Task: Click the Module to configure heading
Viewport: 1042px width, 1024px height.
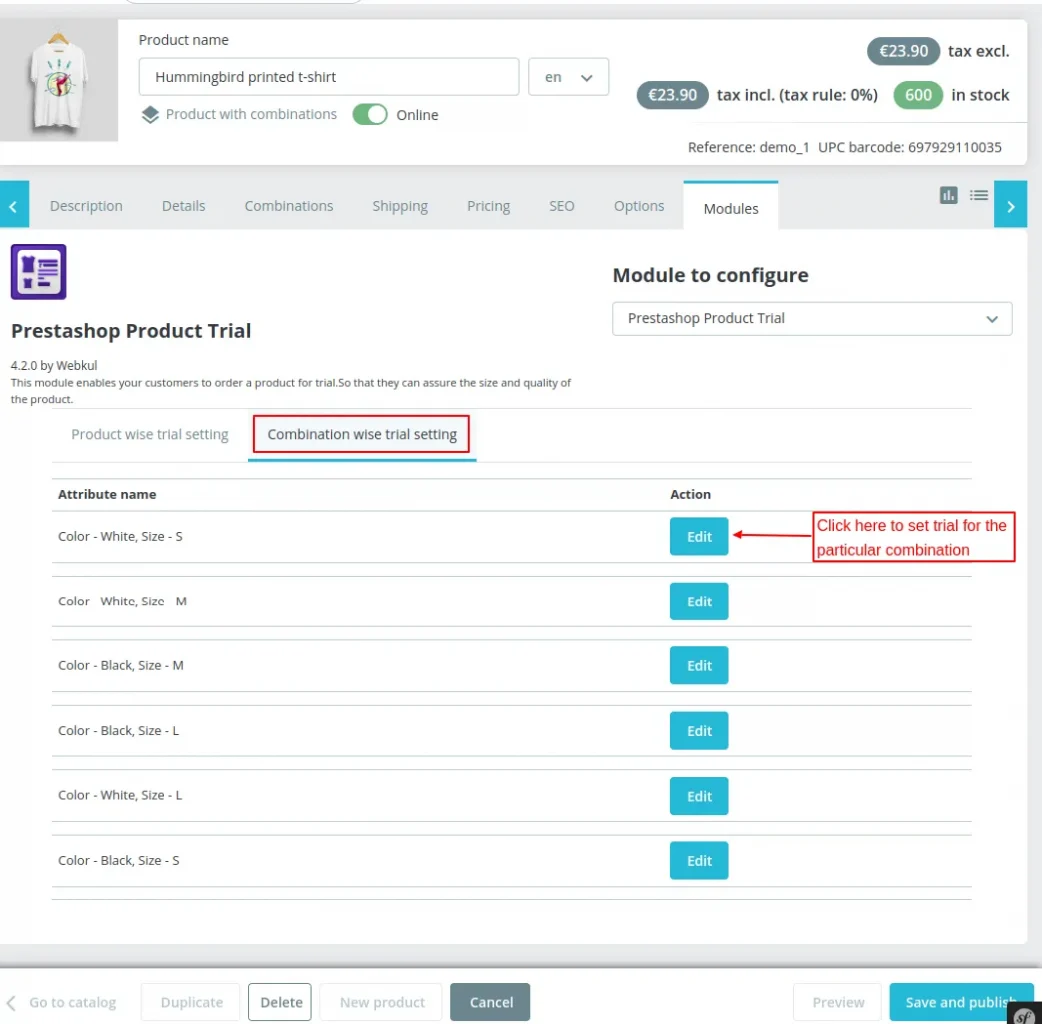Action: click(710, 275)
